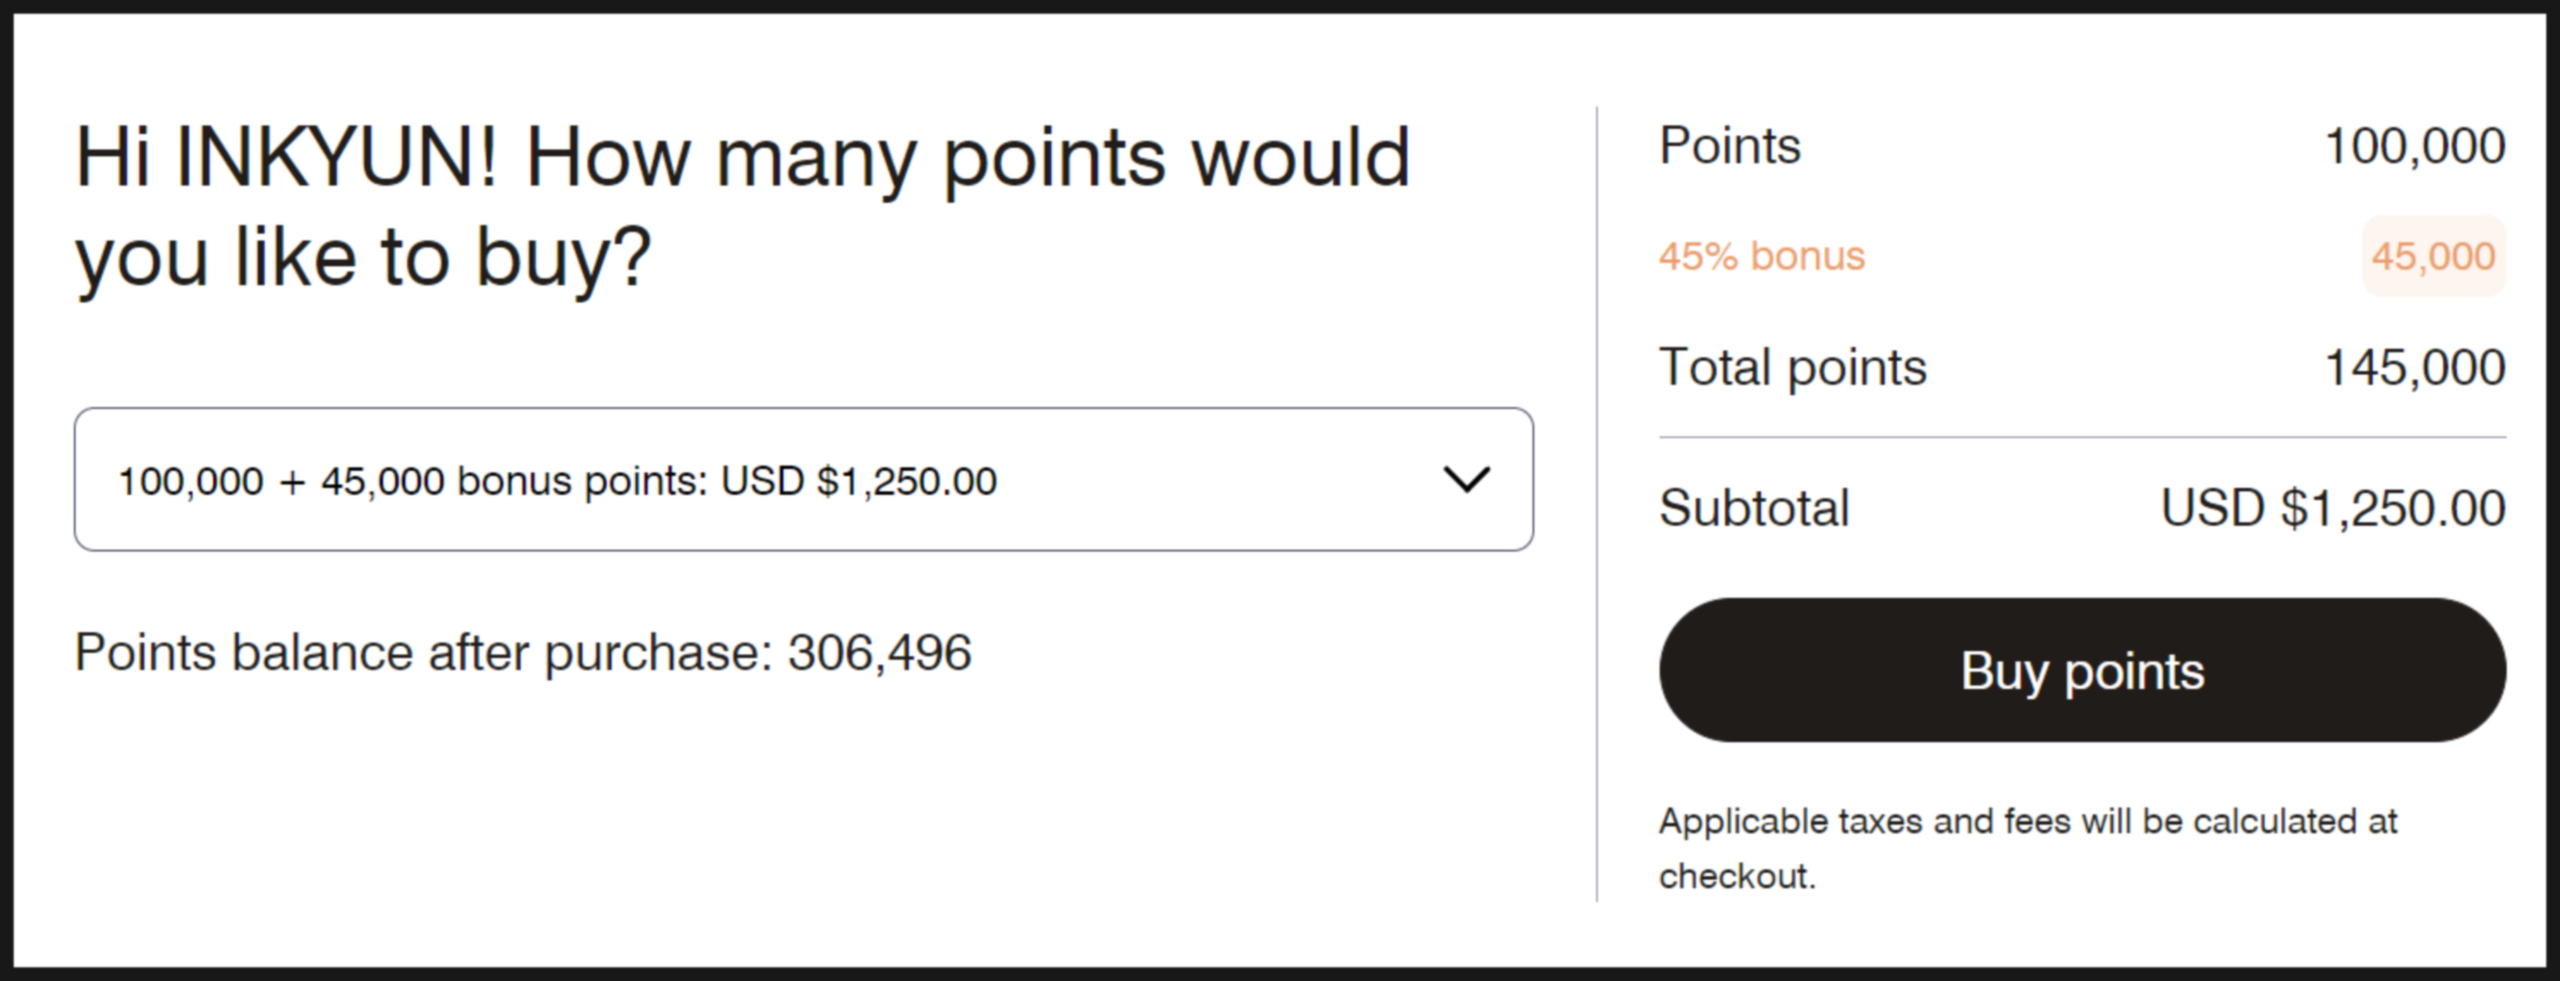2560x981 pixels.
Task: Click the Total points label
Action: (1792, 367)
